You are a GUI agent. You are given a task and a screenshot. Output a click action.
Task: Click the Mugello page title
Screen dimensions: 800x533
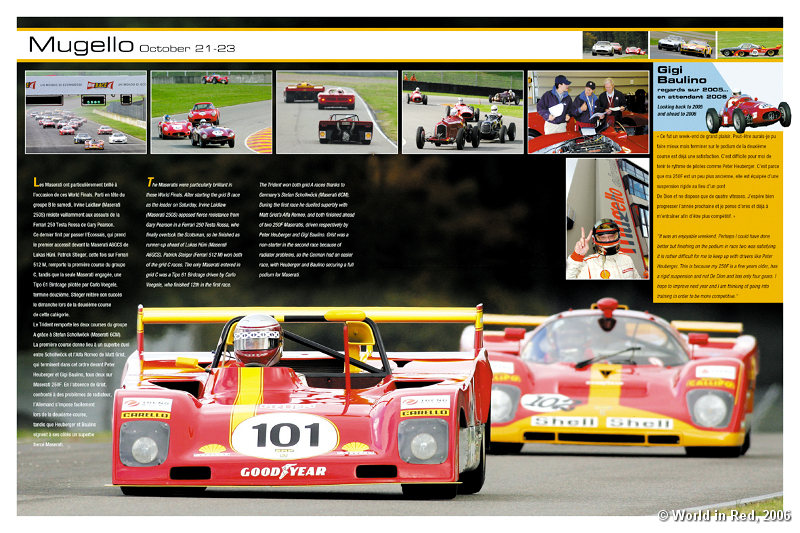point(81,45)
